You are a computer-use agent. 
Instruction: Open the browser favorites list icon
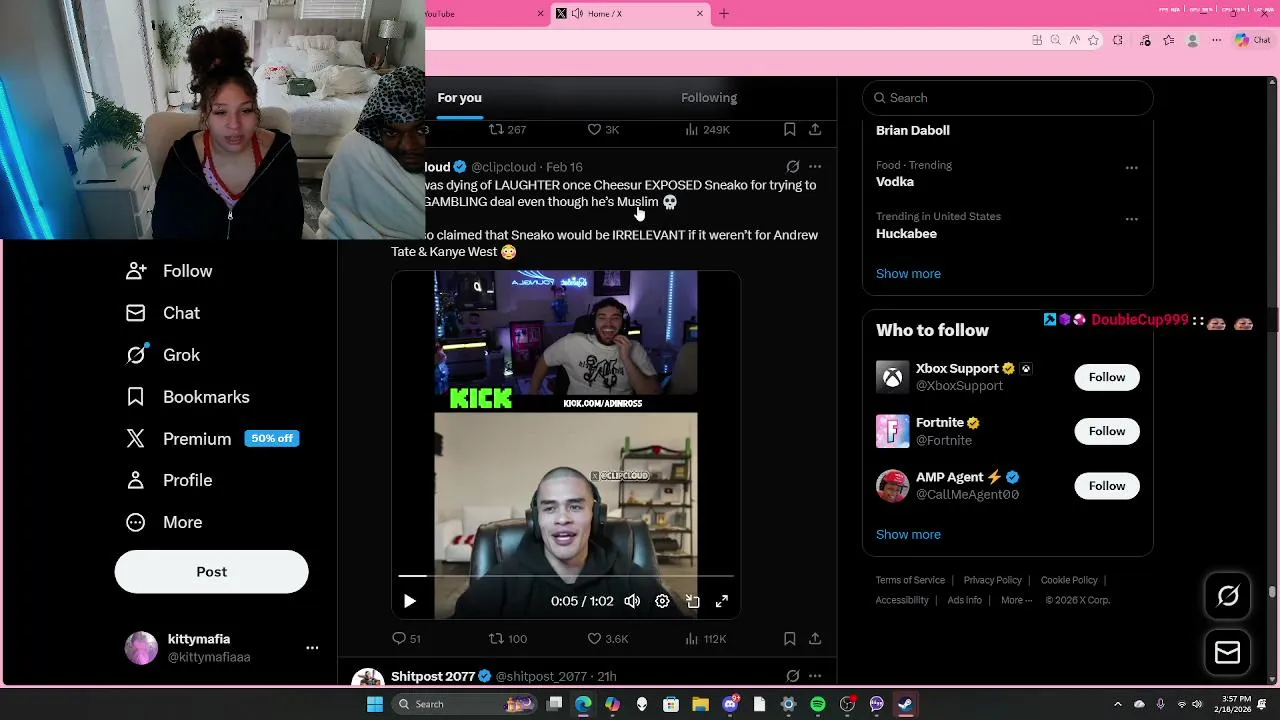coord(1168,40)
